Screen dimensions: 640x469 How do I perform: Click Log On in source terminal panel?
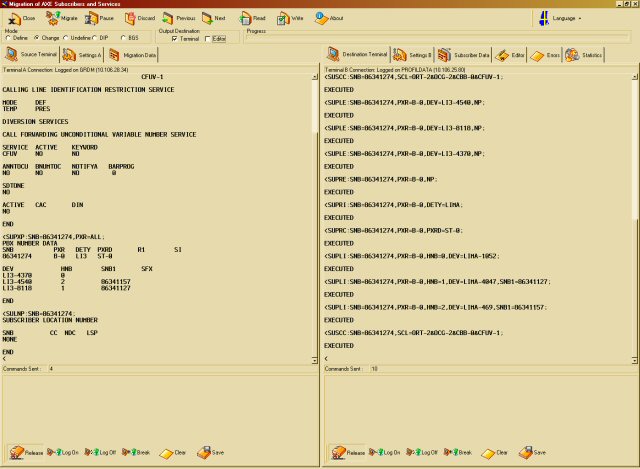pos(65,452)
